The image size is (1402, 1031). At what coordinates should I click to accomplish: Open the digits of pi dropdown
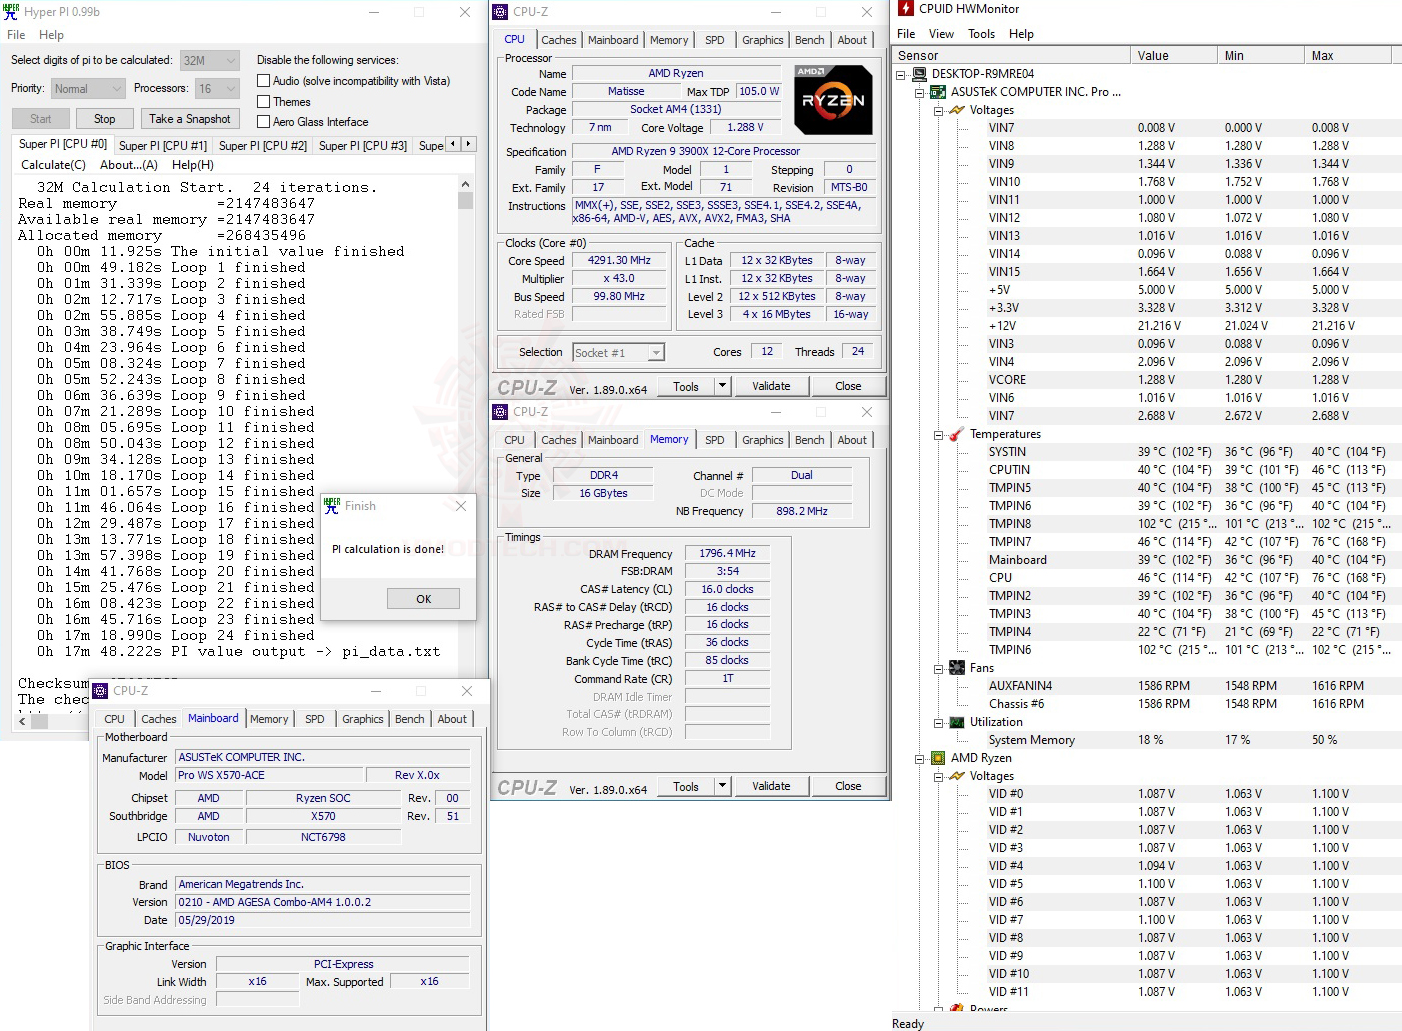tap(233, 59)
